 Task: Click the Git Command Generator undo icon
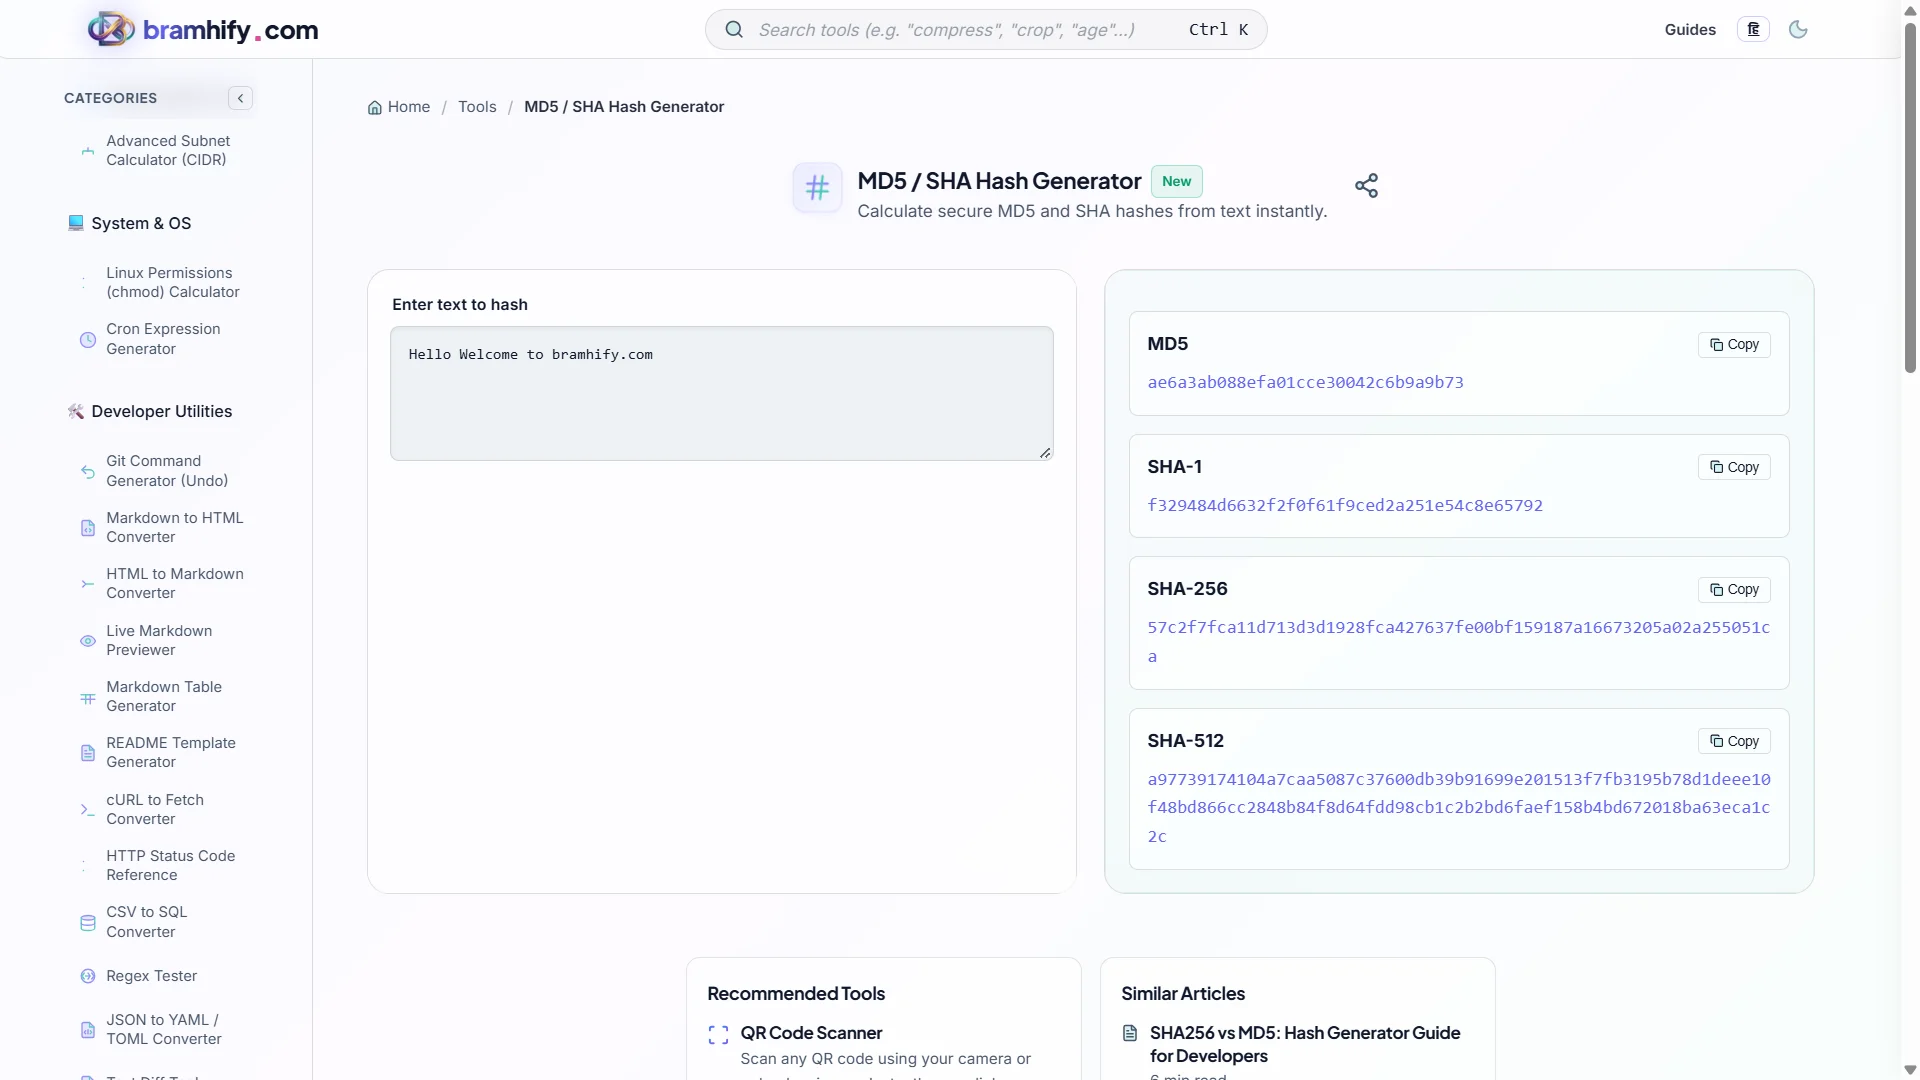point(88,471)
